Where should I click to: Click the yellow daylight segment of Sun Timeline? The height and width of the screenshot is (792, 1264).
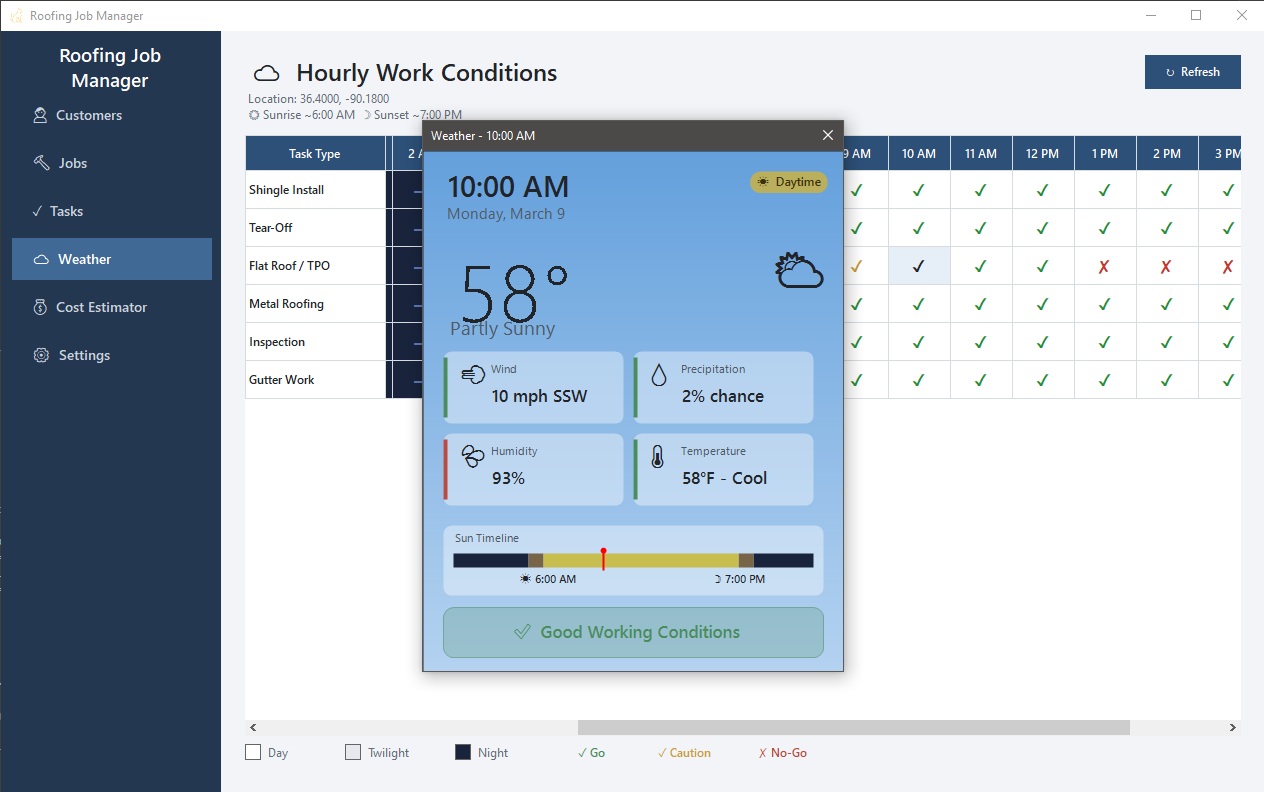click(641, 560)
